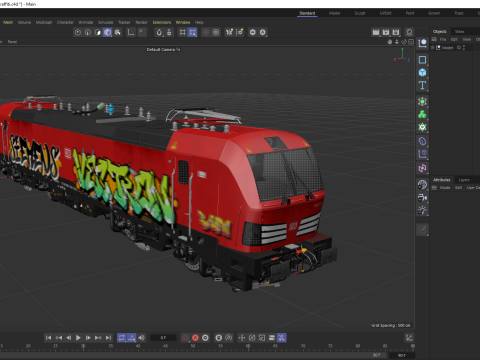This screenshot has height=360, width=480.
Task: Step to the next frame
Action: coord(88,338)
